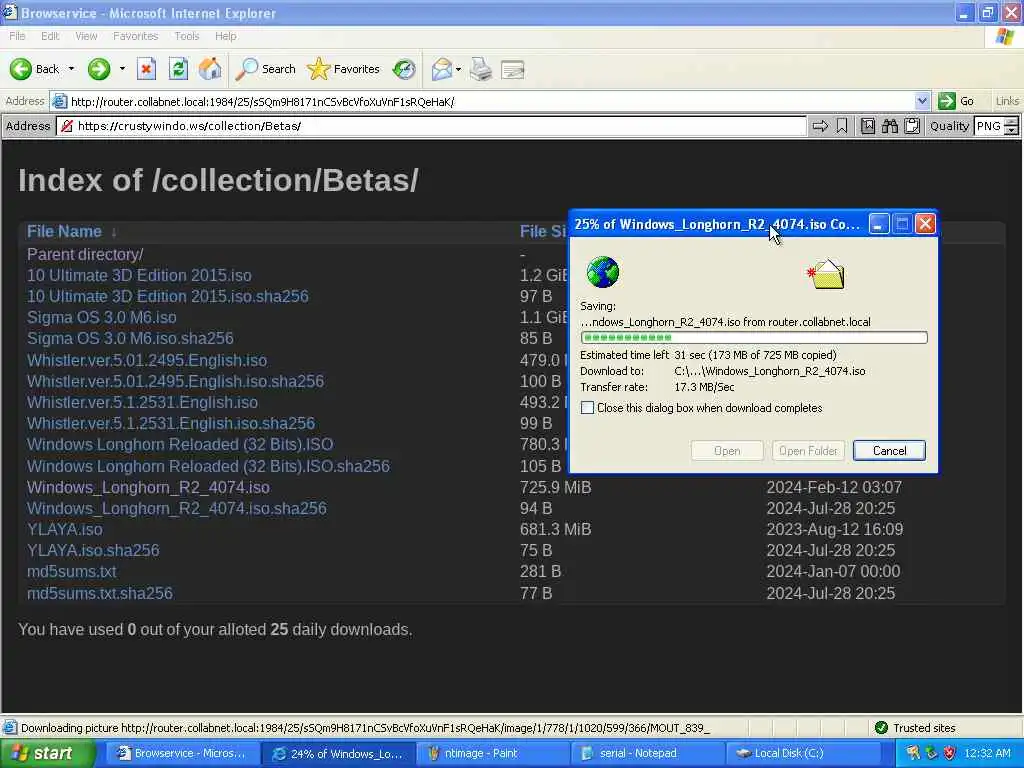Click Links toolbar label

pos(1007,101)
